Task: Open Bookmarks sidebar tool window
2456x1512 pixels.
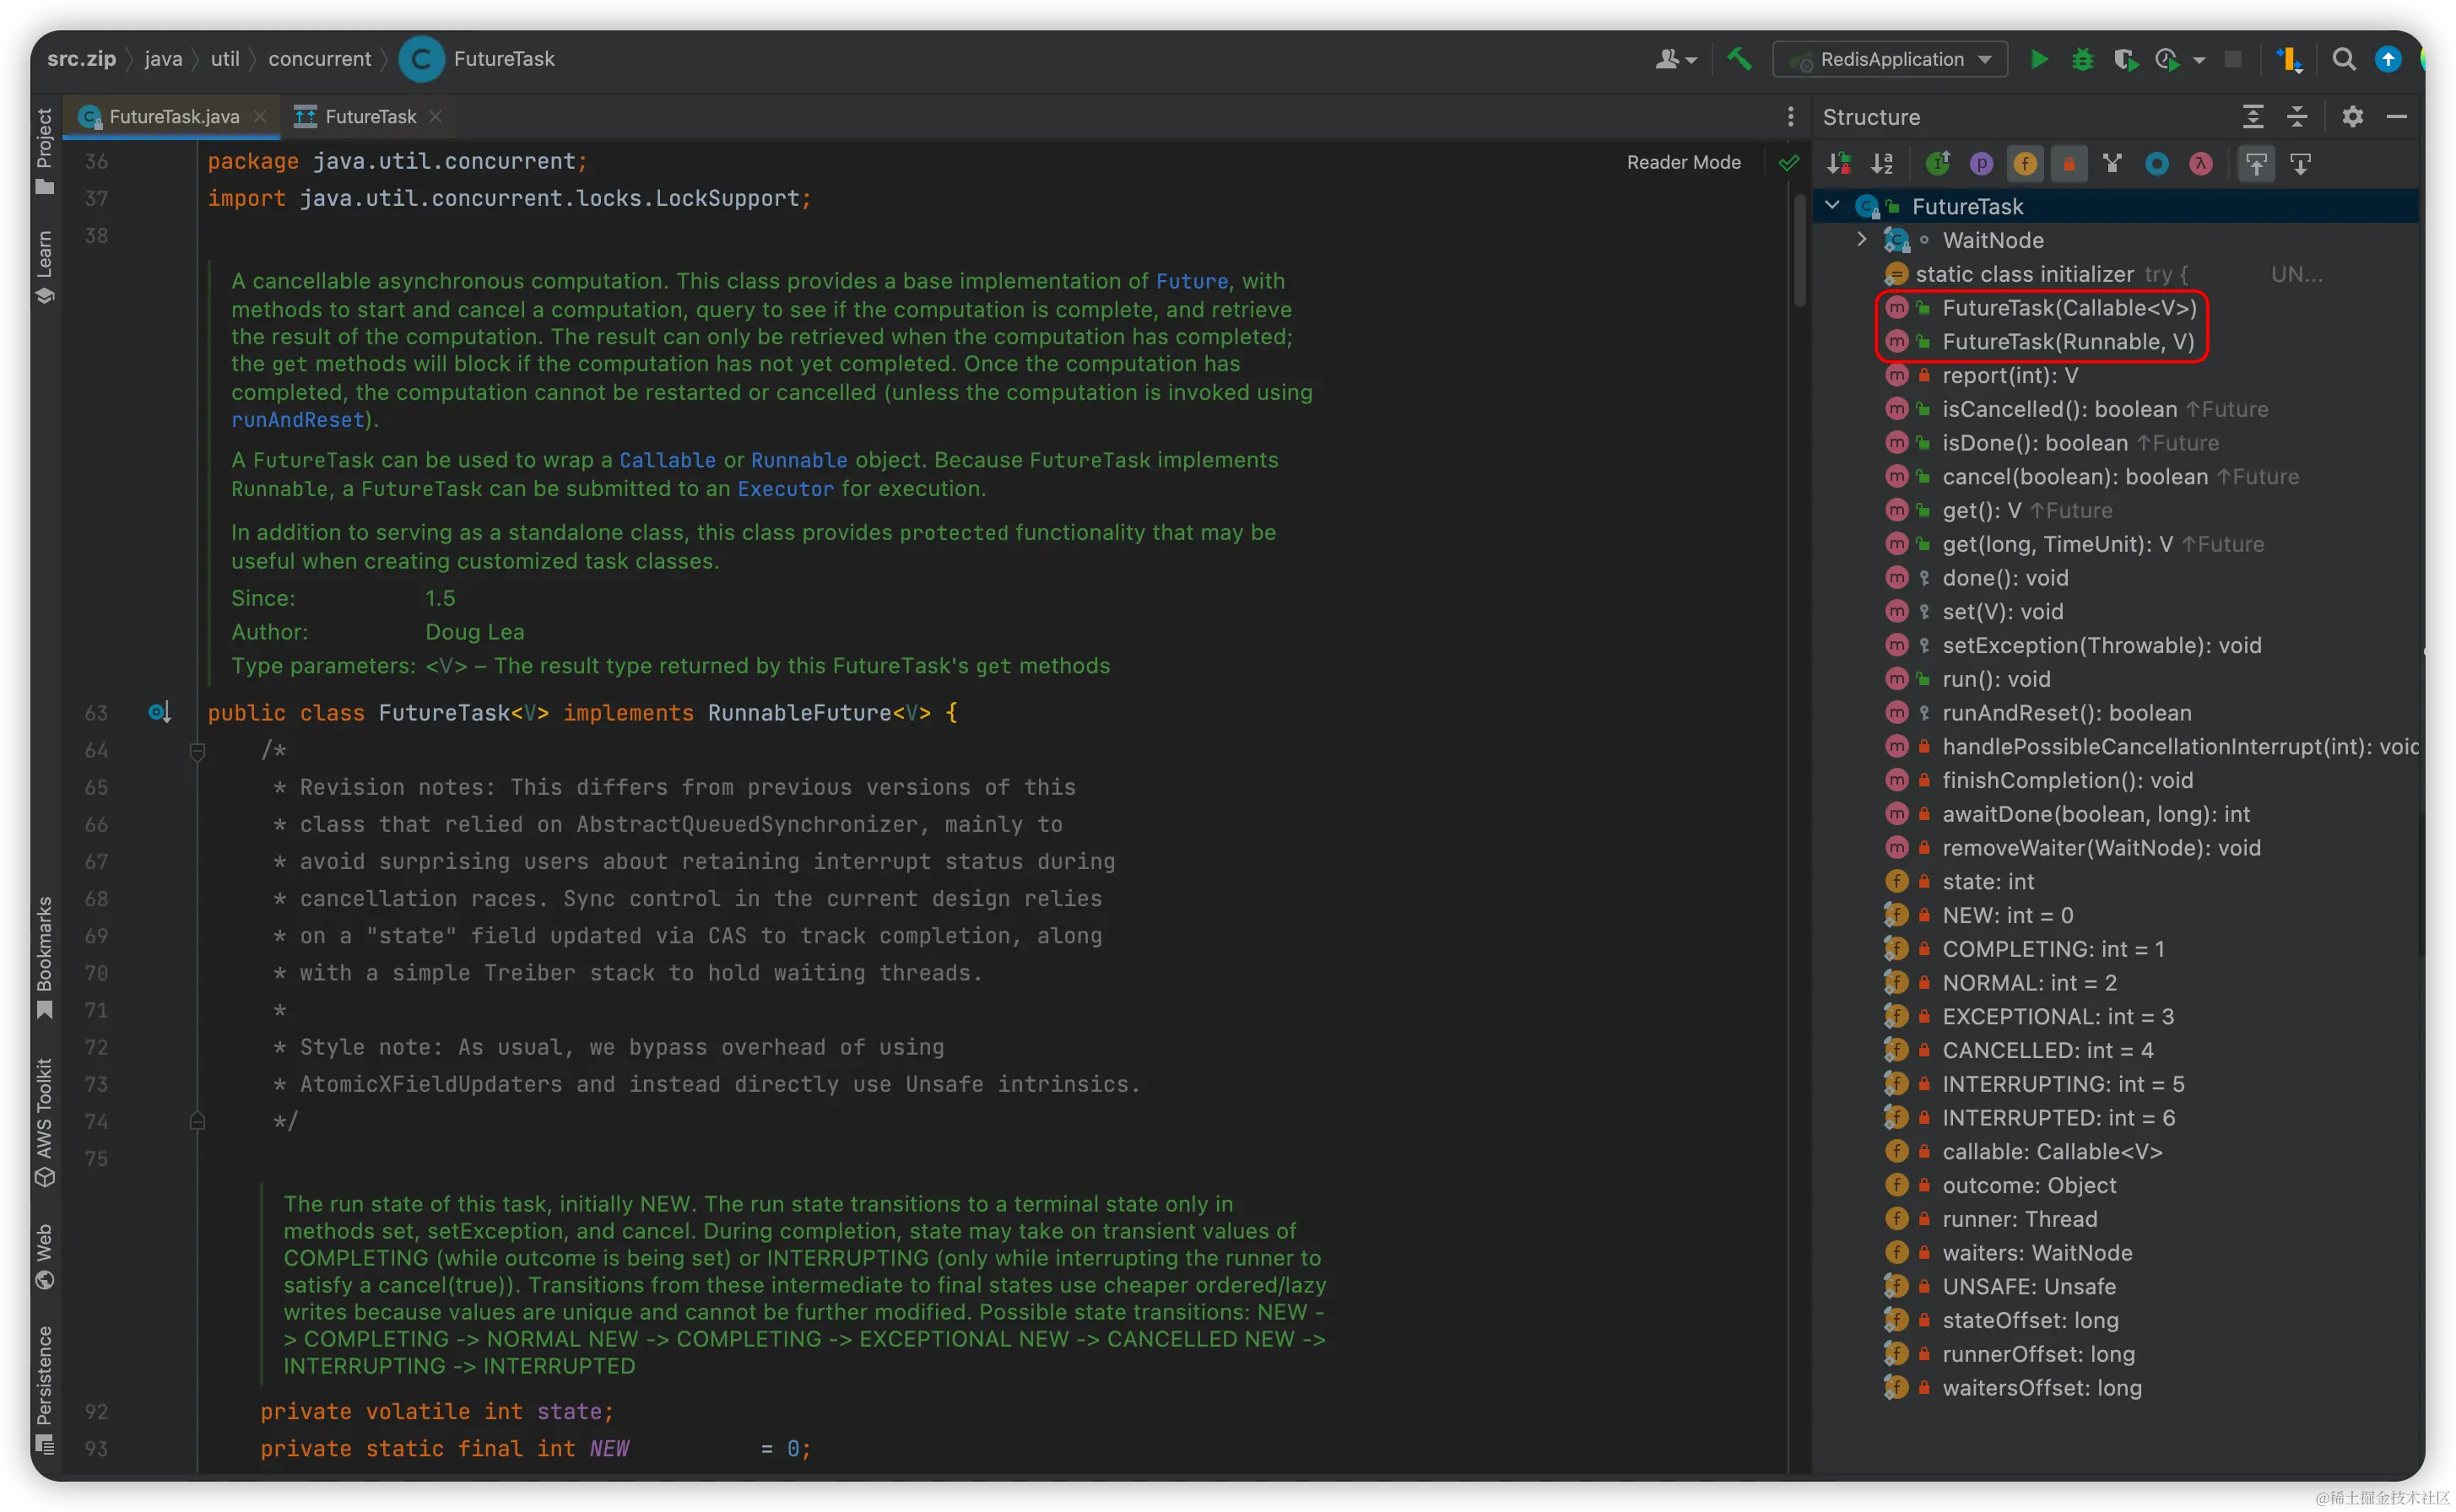Action: point(44,957)
